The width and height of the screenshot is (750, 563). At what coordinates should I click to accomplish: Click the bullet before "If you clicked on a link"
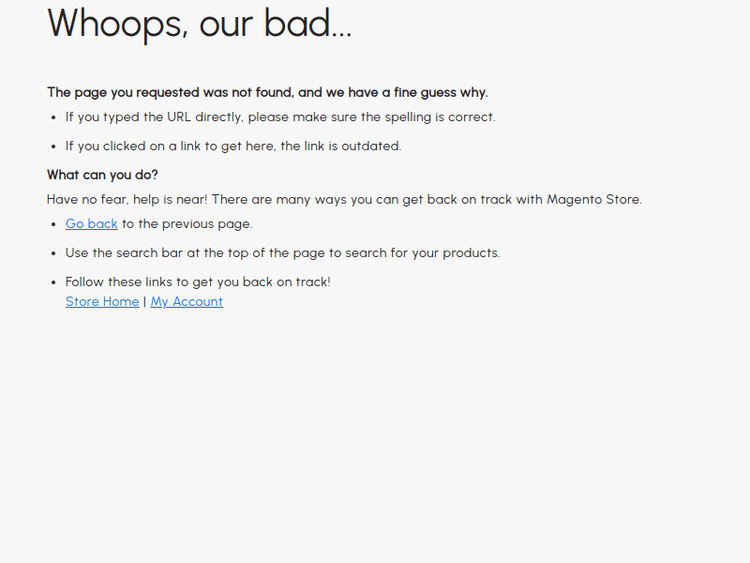53,146
